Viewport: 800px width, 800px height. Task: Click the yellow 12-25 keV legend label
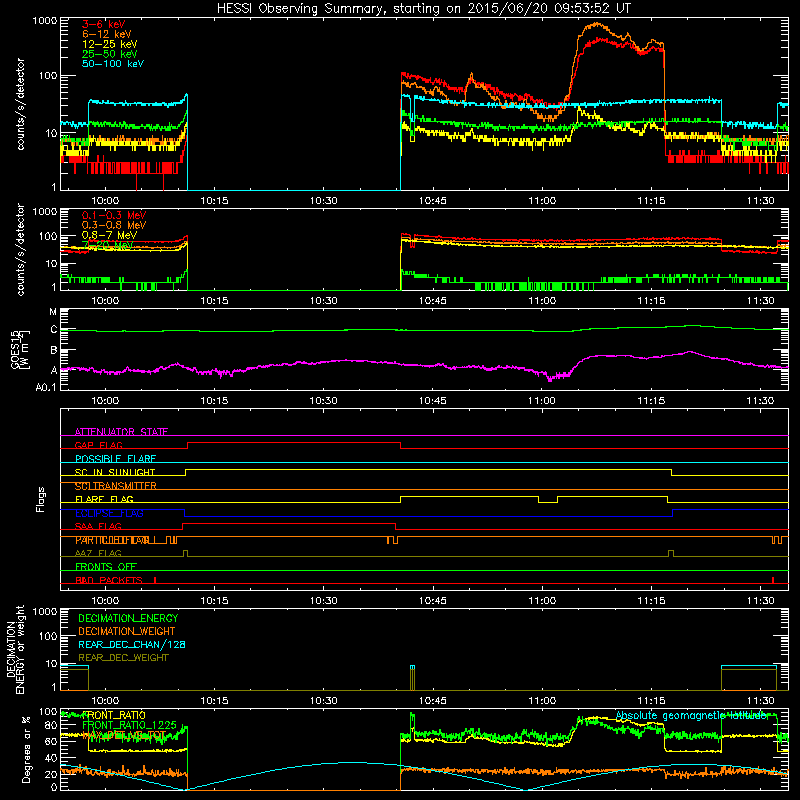click(x=110, y=44)
